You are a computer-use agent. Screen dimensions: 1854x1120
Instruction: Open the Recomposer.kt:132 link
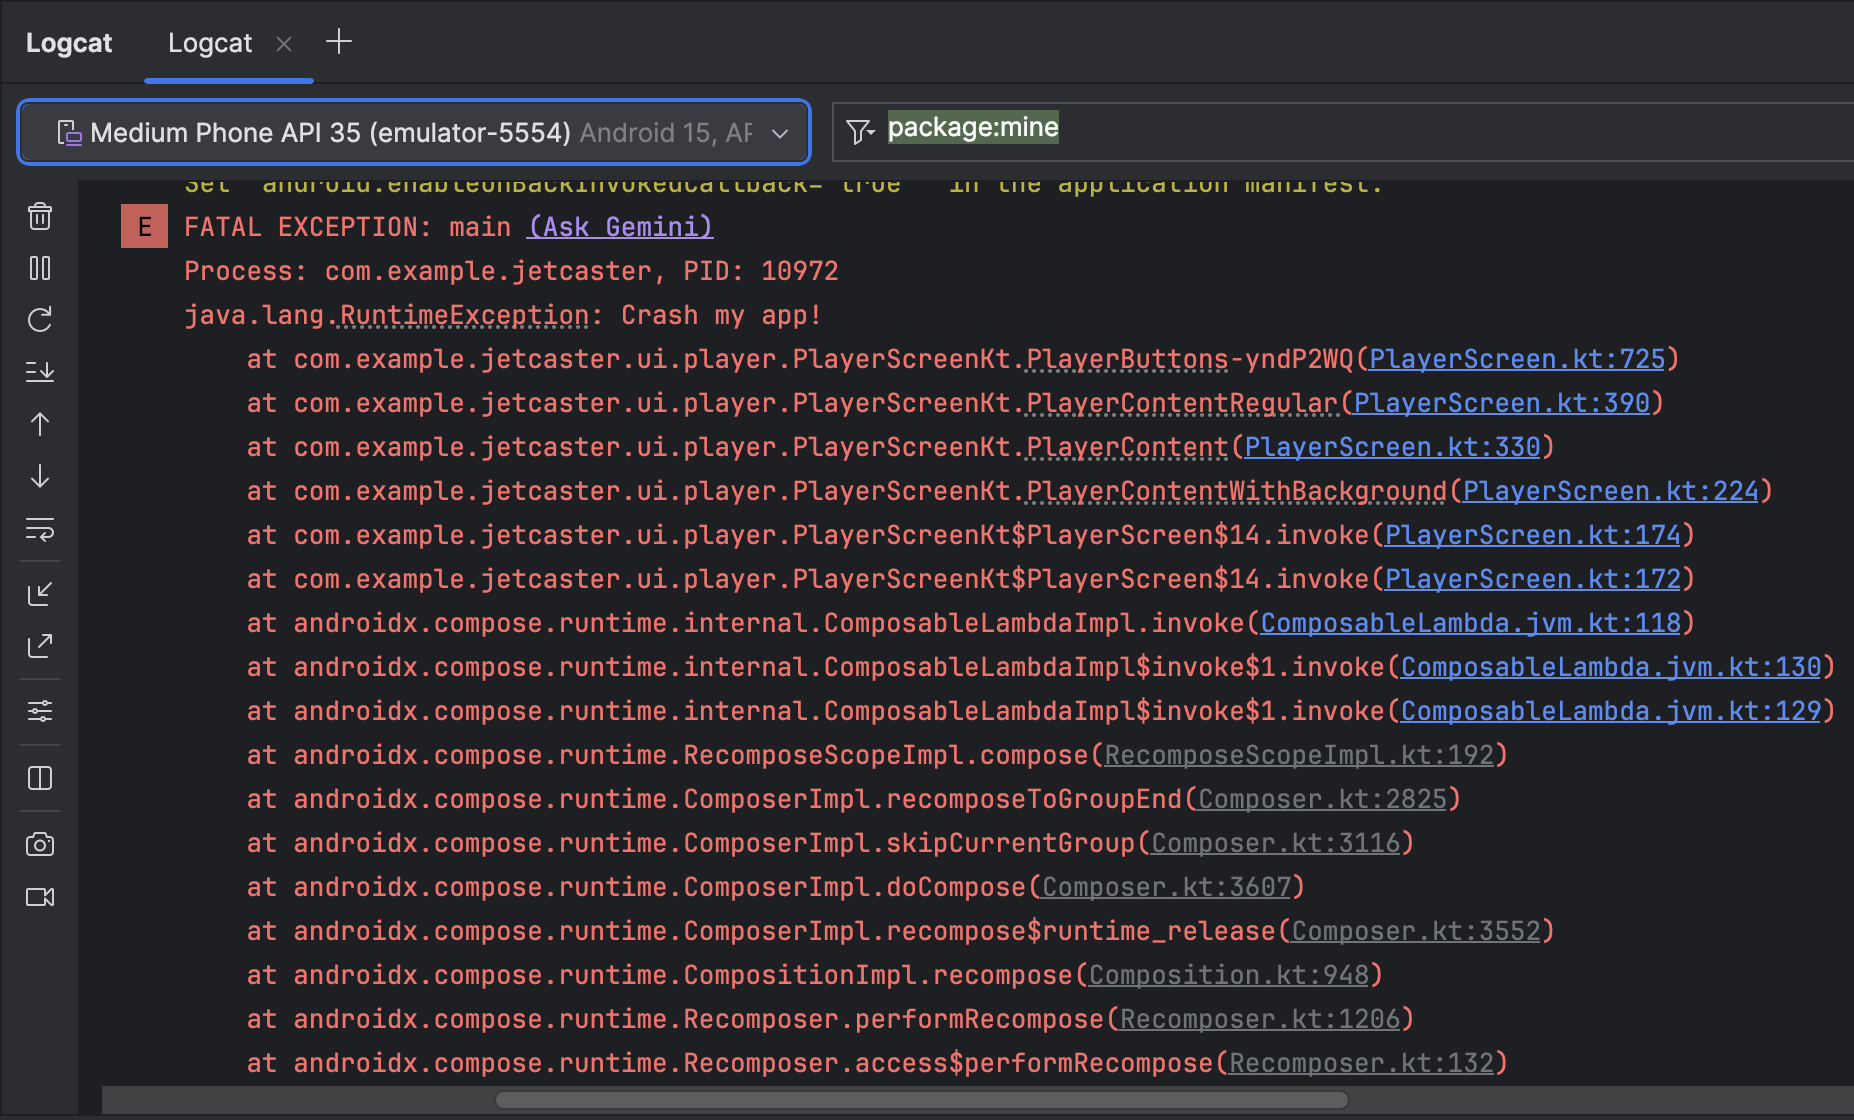1361,1063
